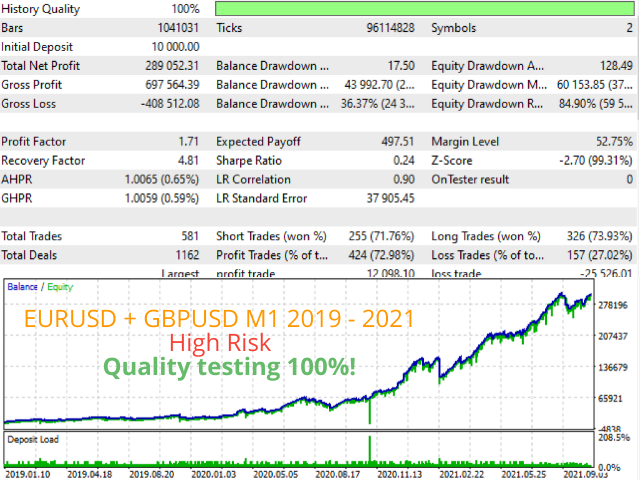Select the Recovery Factor value 4.81

click(188, 160)
